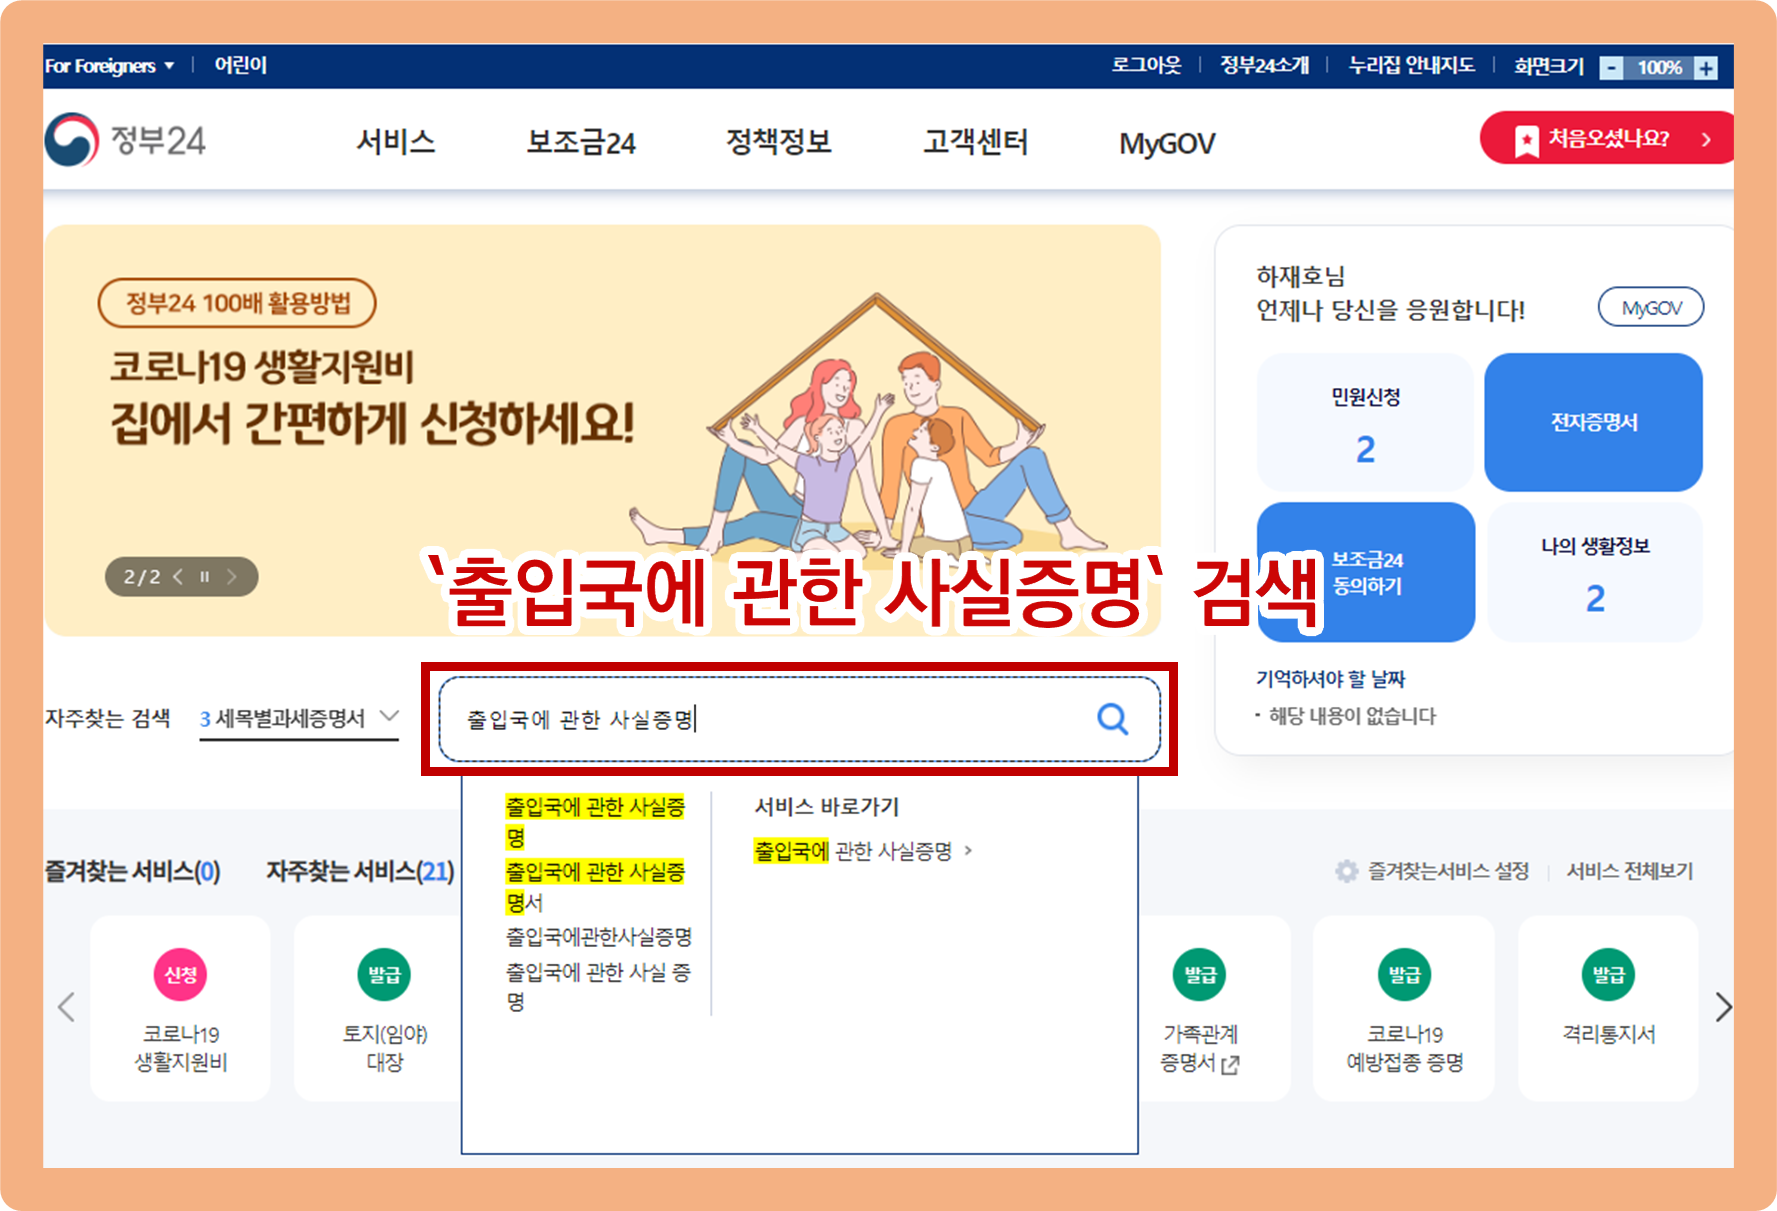The width and height of the screenshot is (1777, 1211).
Task: Expand 자주찾는 검색 dropdown 세목별과세증명서
Action: pos(299,718)
